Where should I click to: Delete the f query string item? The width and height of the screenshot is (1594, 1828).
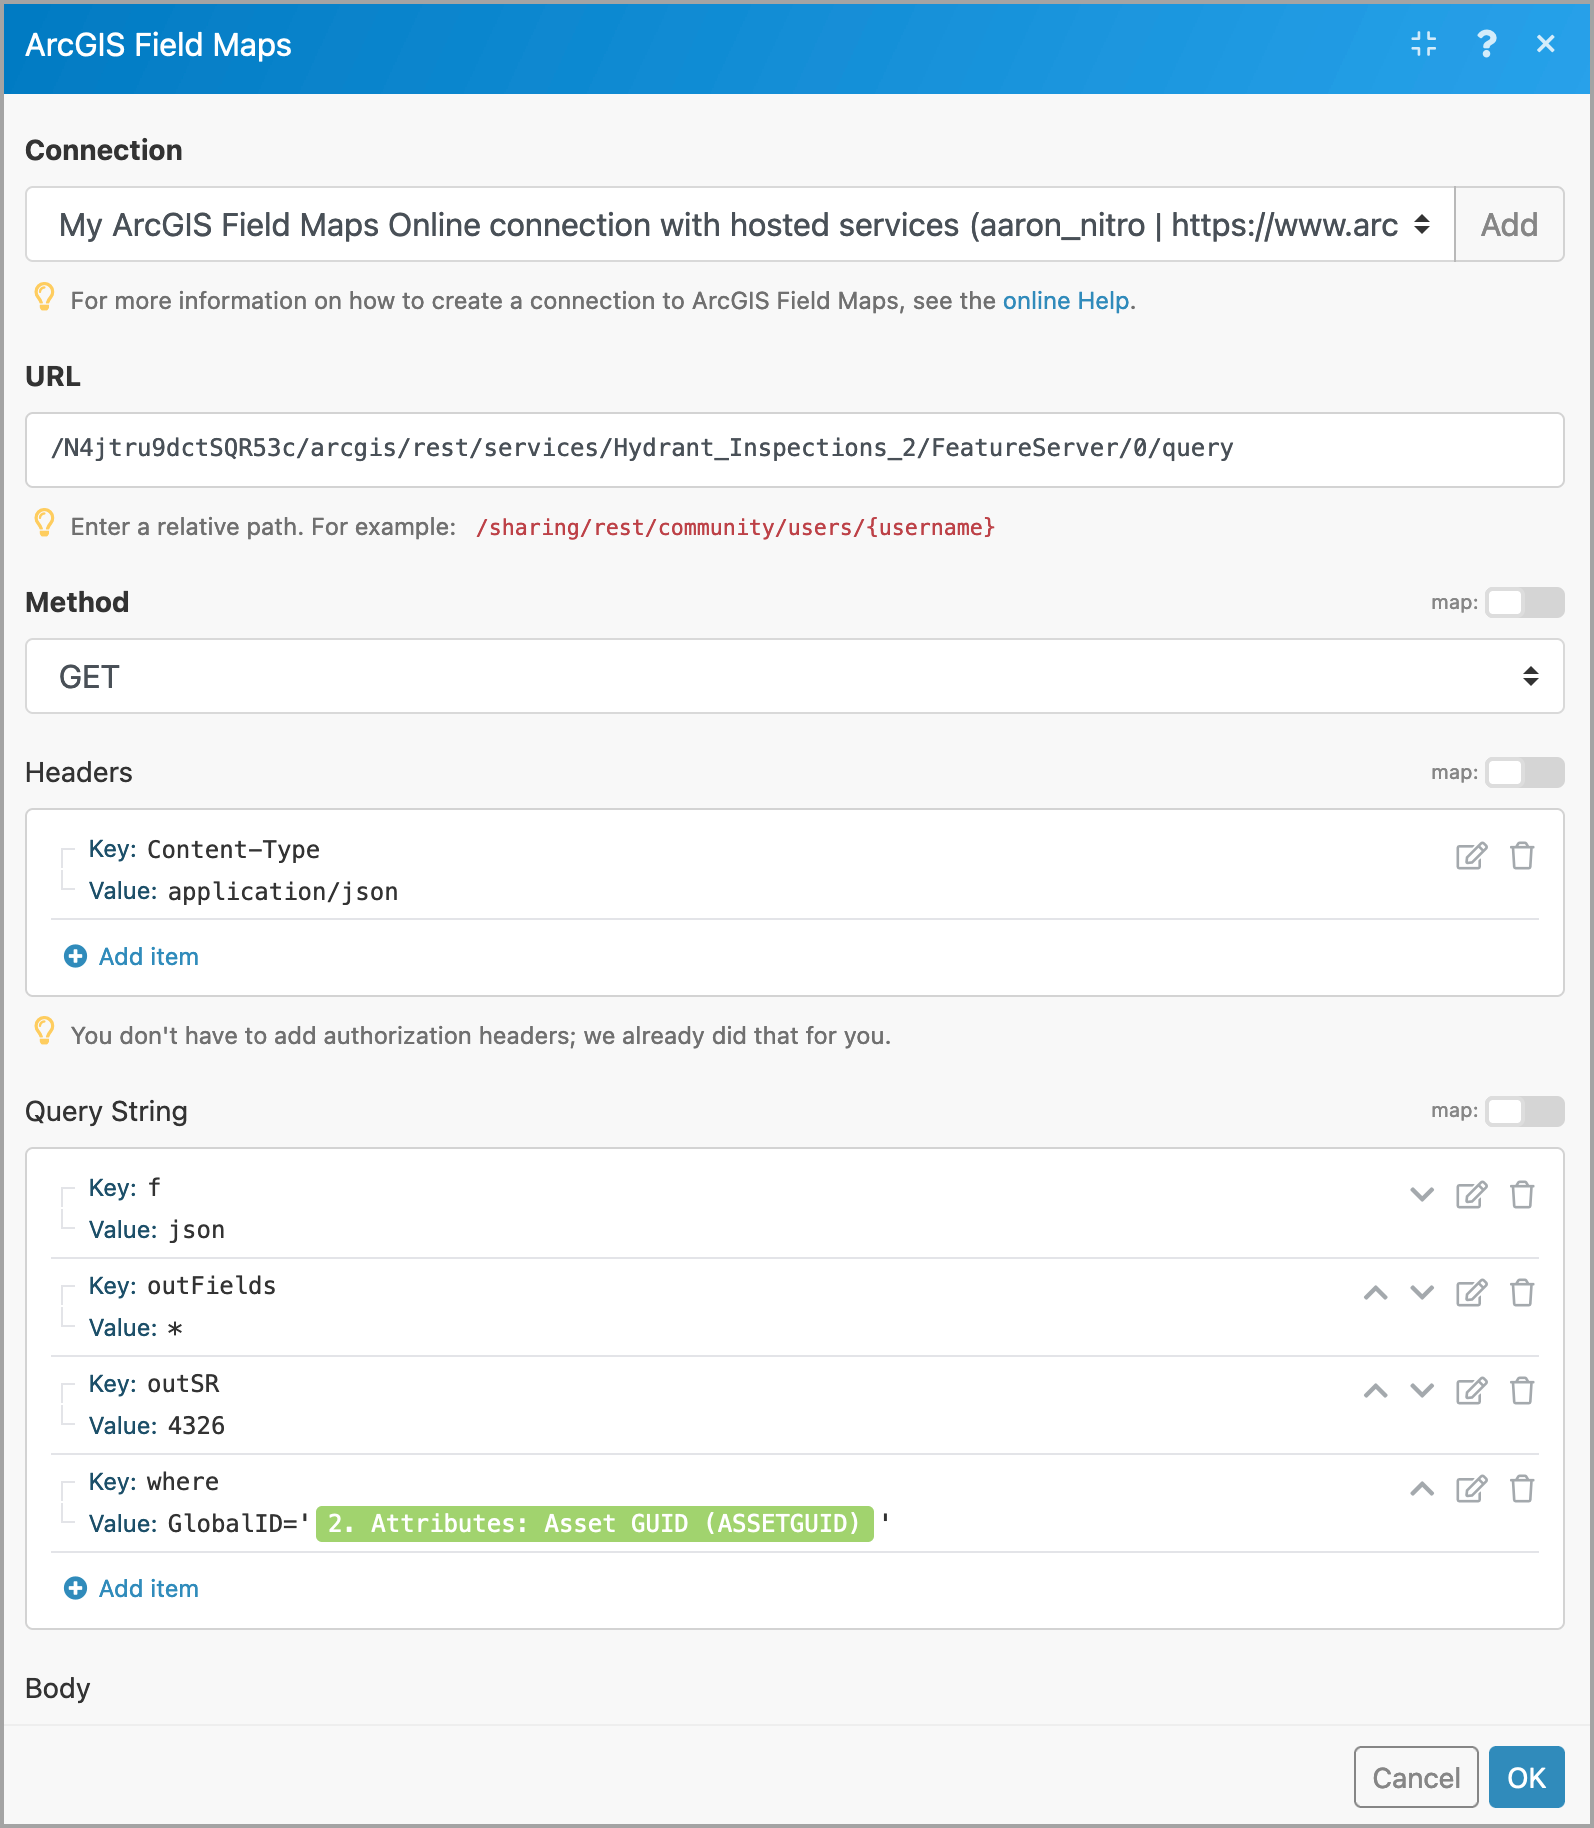click(x=1522, y=1195)
